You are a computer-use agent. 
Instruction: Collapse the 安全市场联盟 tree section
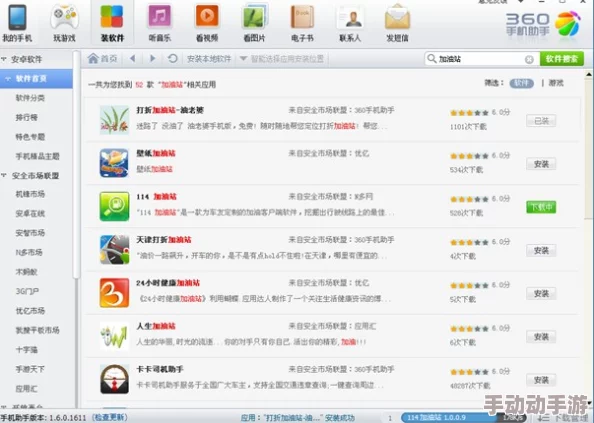tap(4, 175)
